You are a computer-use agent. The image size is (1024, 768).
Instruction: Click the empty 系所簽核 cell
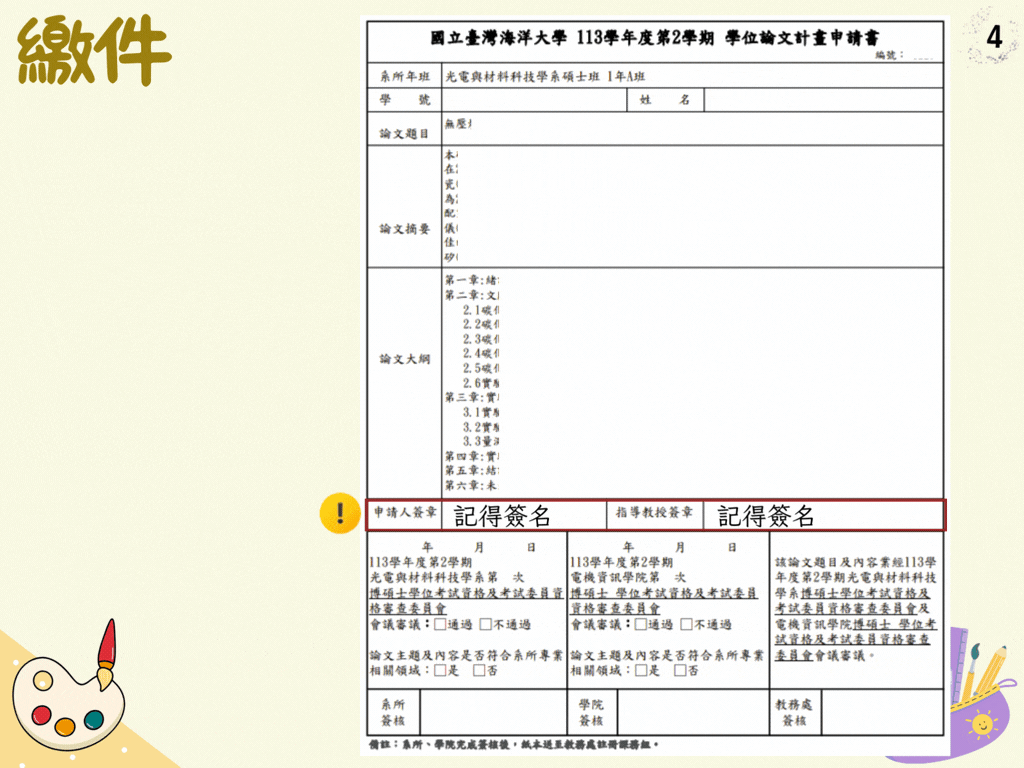pos(490,713)
